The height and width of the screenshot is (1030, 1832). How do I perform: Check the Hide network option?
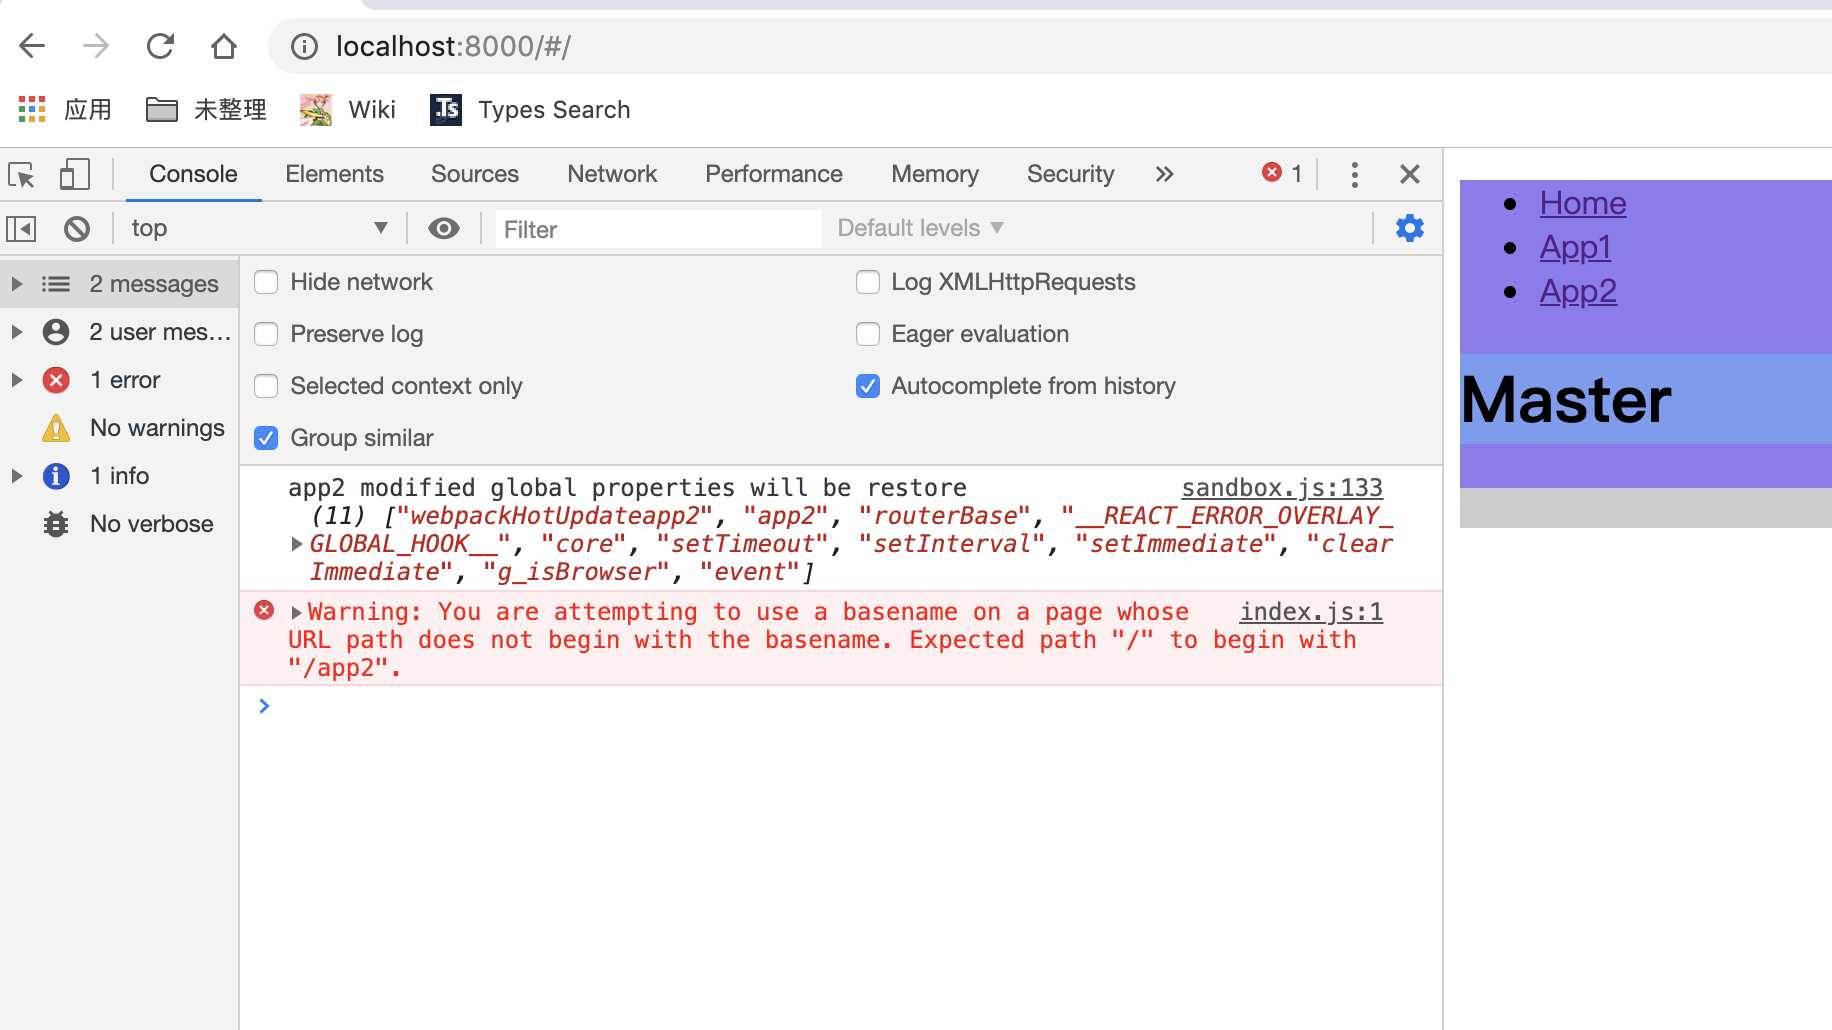pos(265,282)
